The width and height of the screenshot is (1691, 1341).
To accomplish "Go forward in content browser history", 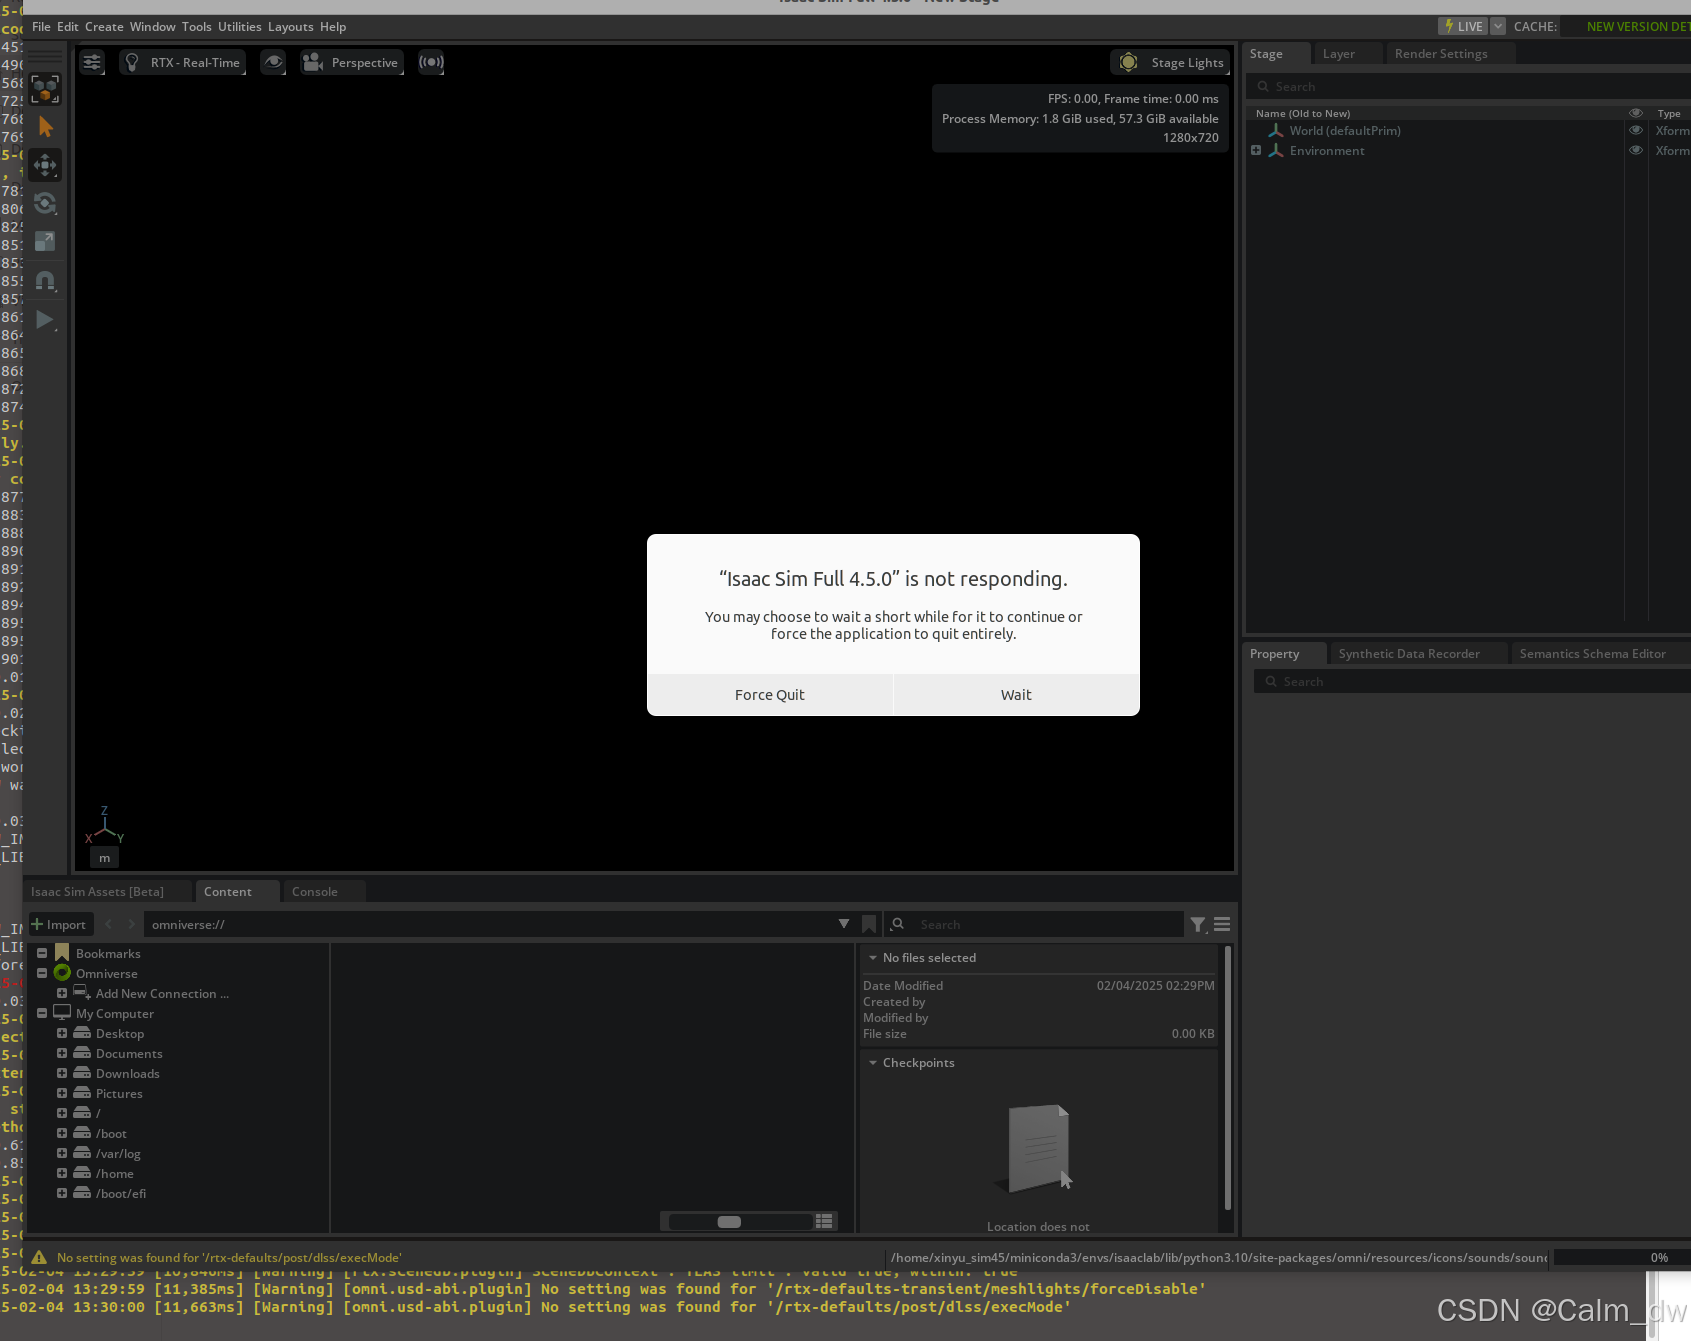I will click(x=131, y=925).
